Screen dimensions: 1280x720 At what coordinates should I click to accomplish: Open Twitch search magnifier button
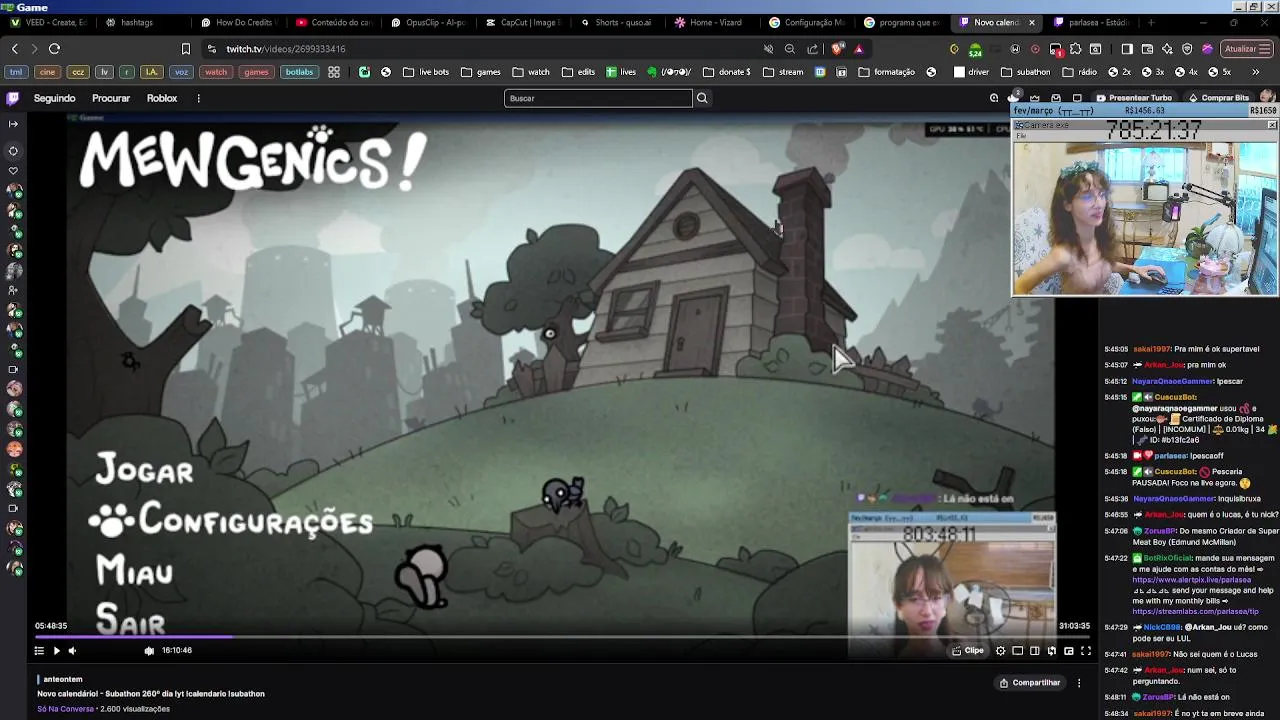[x=702, y=98]
